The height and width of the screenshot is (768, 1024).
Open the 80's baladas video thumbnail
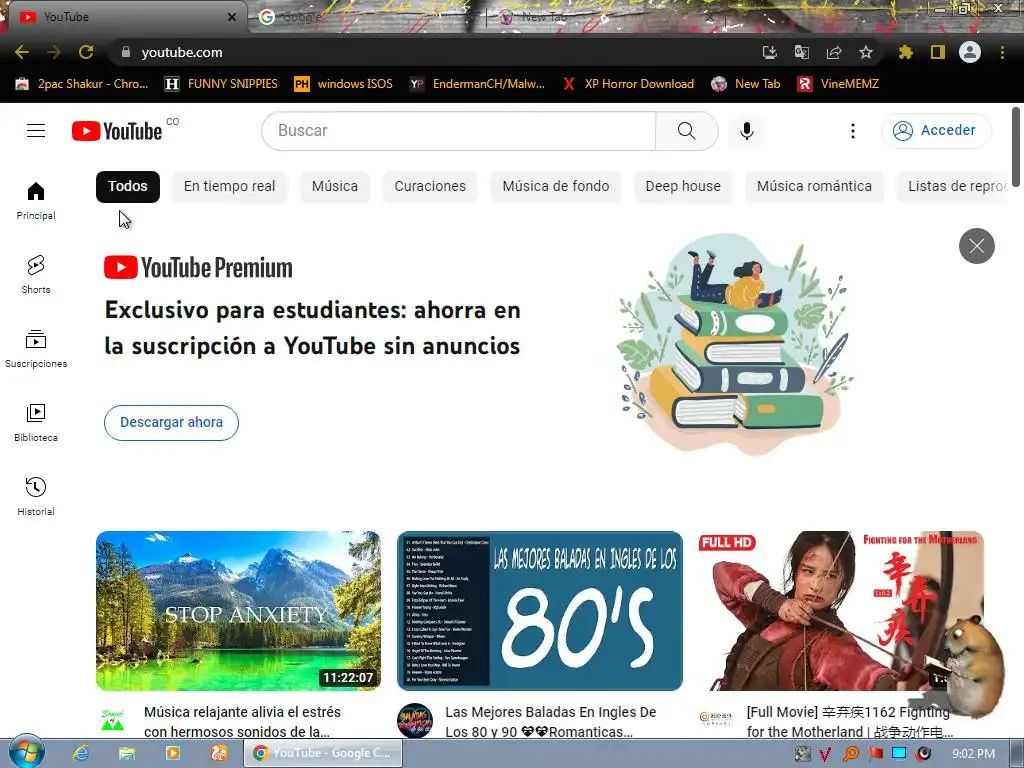coord(540,611)
